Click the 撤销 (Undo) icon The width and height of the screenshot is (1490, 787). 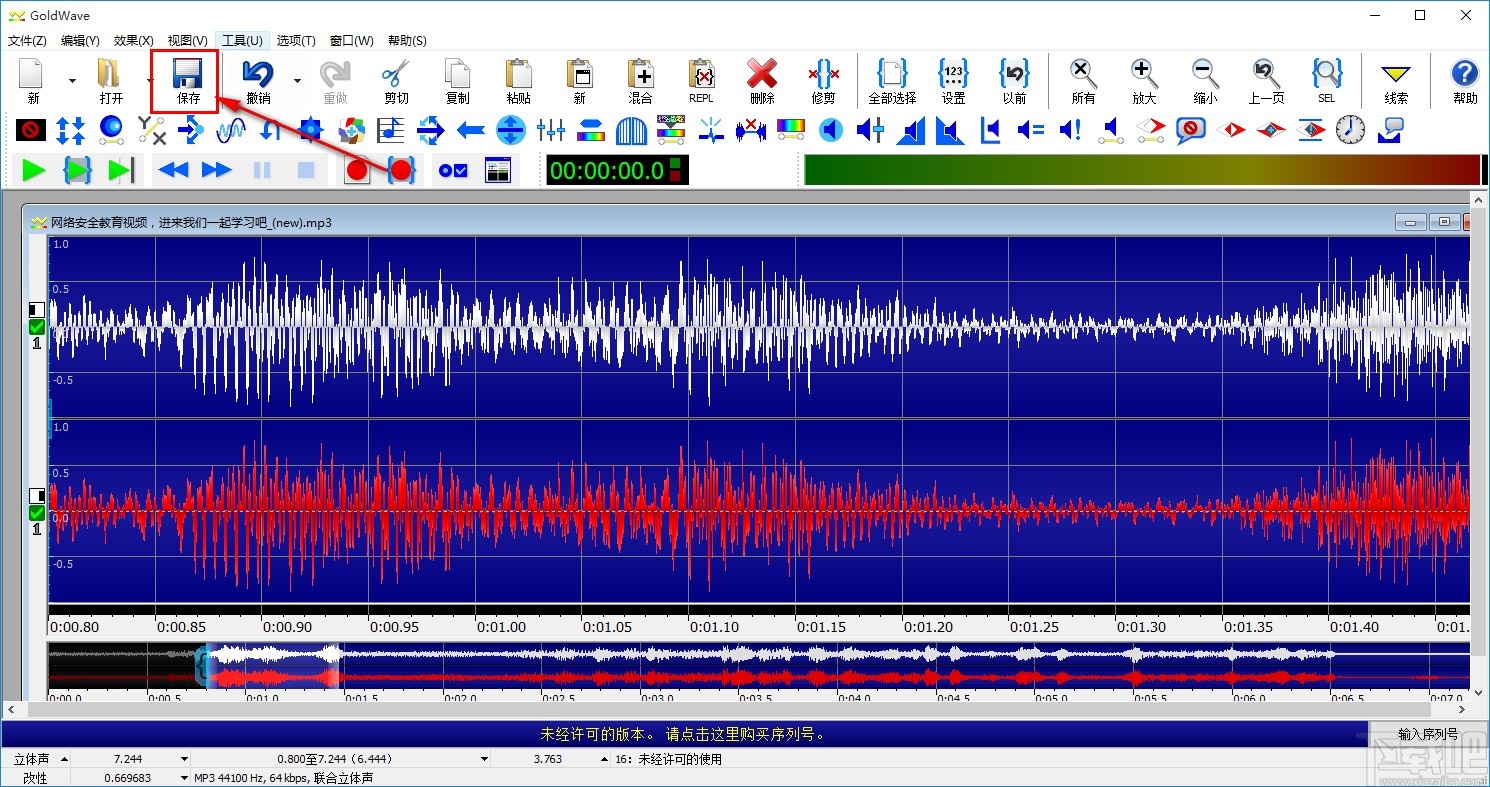258,73
